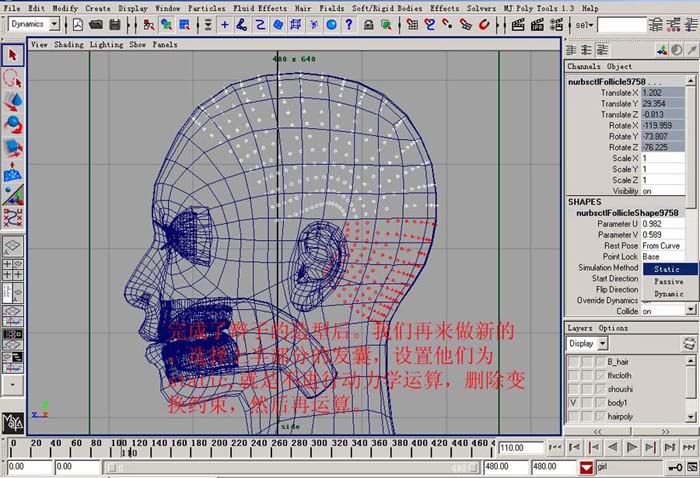Click the Visibility on value field
This screenshot has height=478, width=700.
point(663,191)
